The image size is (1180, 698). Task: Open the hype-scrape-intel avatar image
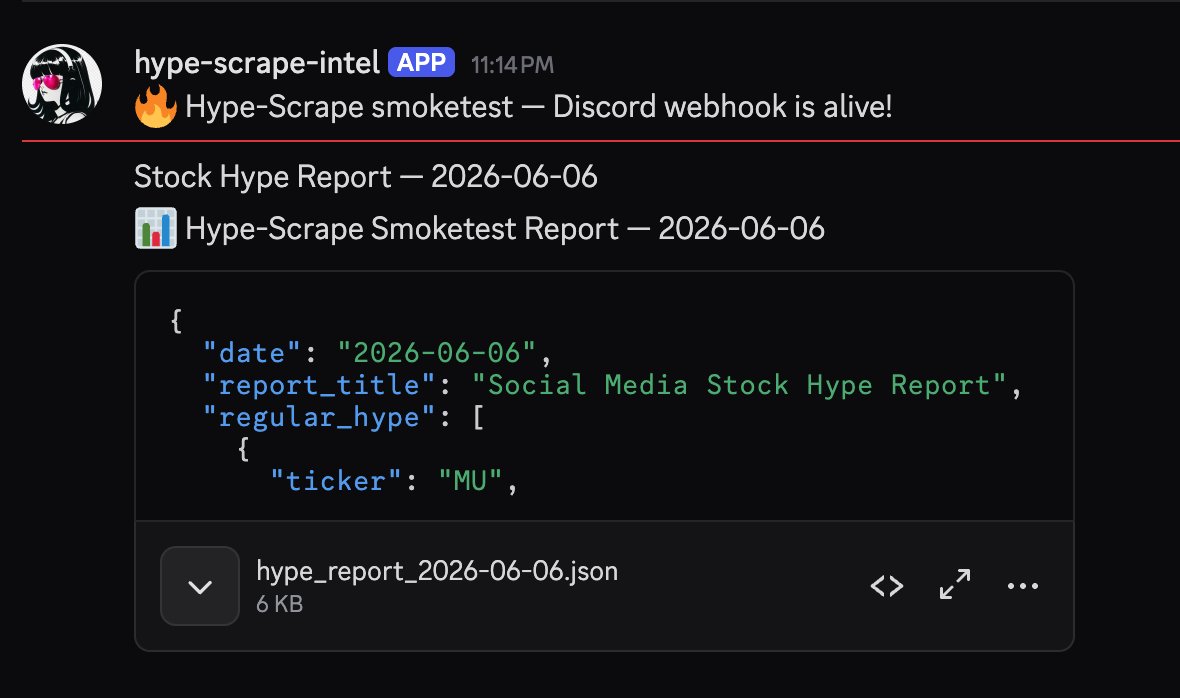[x=62, y=83]
